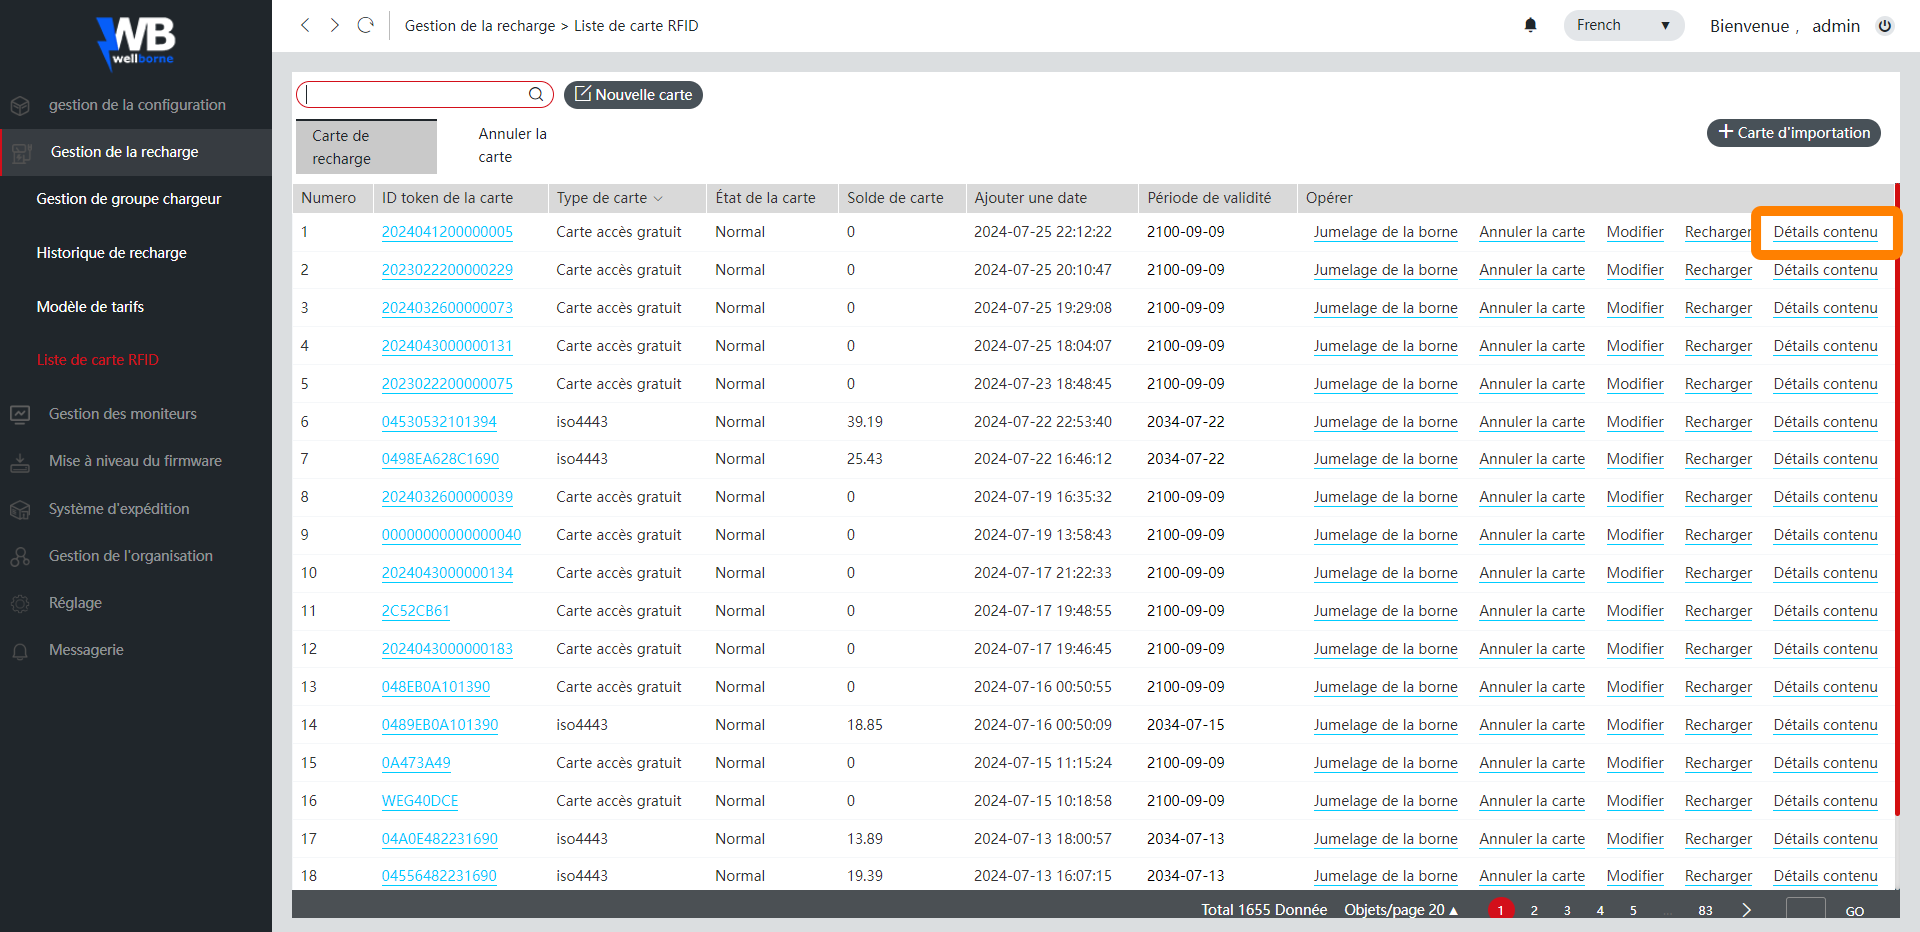The image size is (1920, 932).
Task: Select Gestion de groupe chargeur
Action: (x=129, y=199)
